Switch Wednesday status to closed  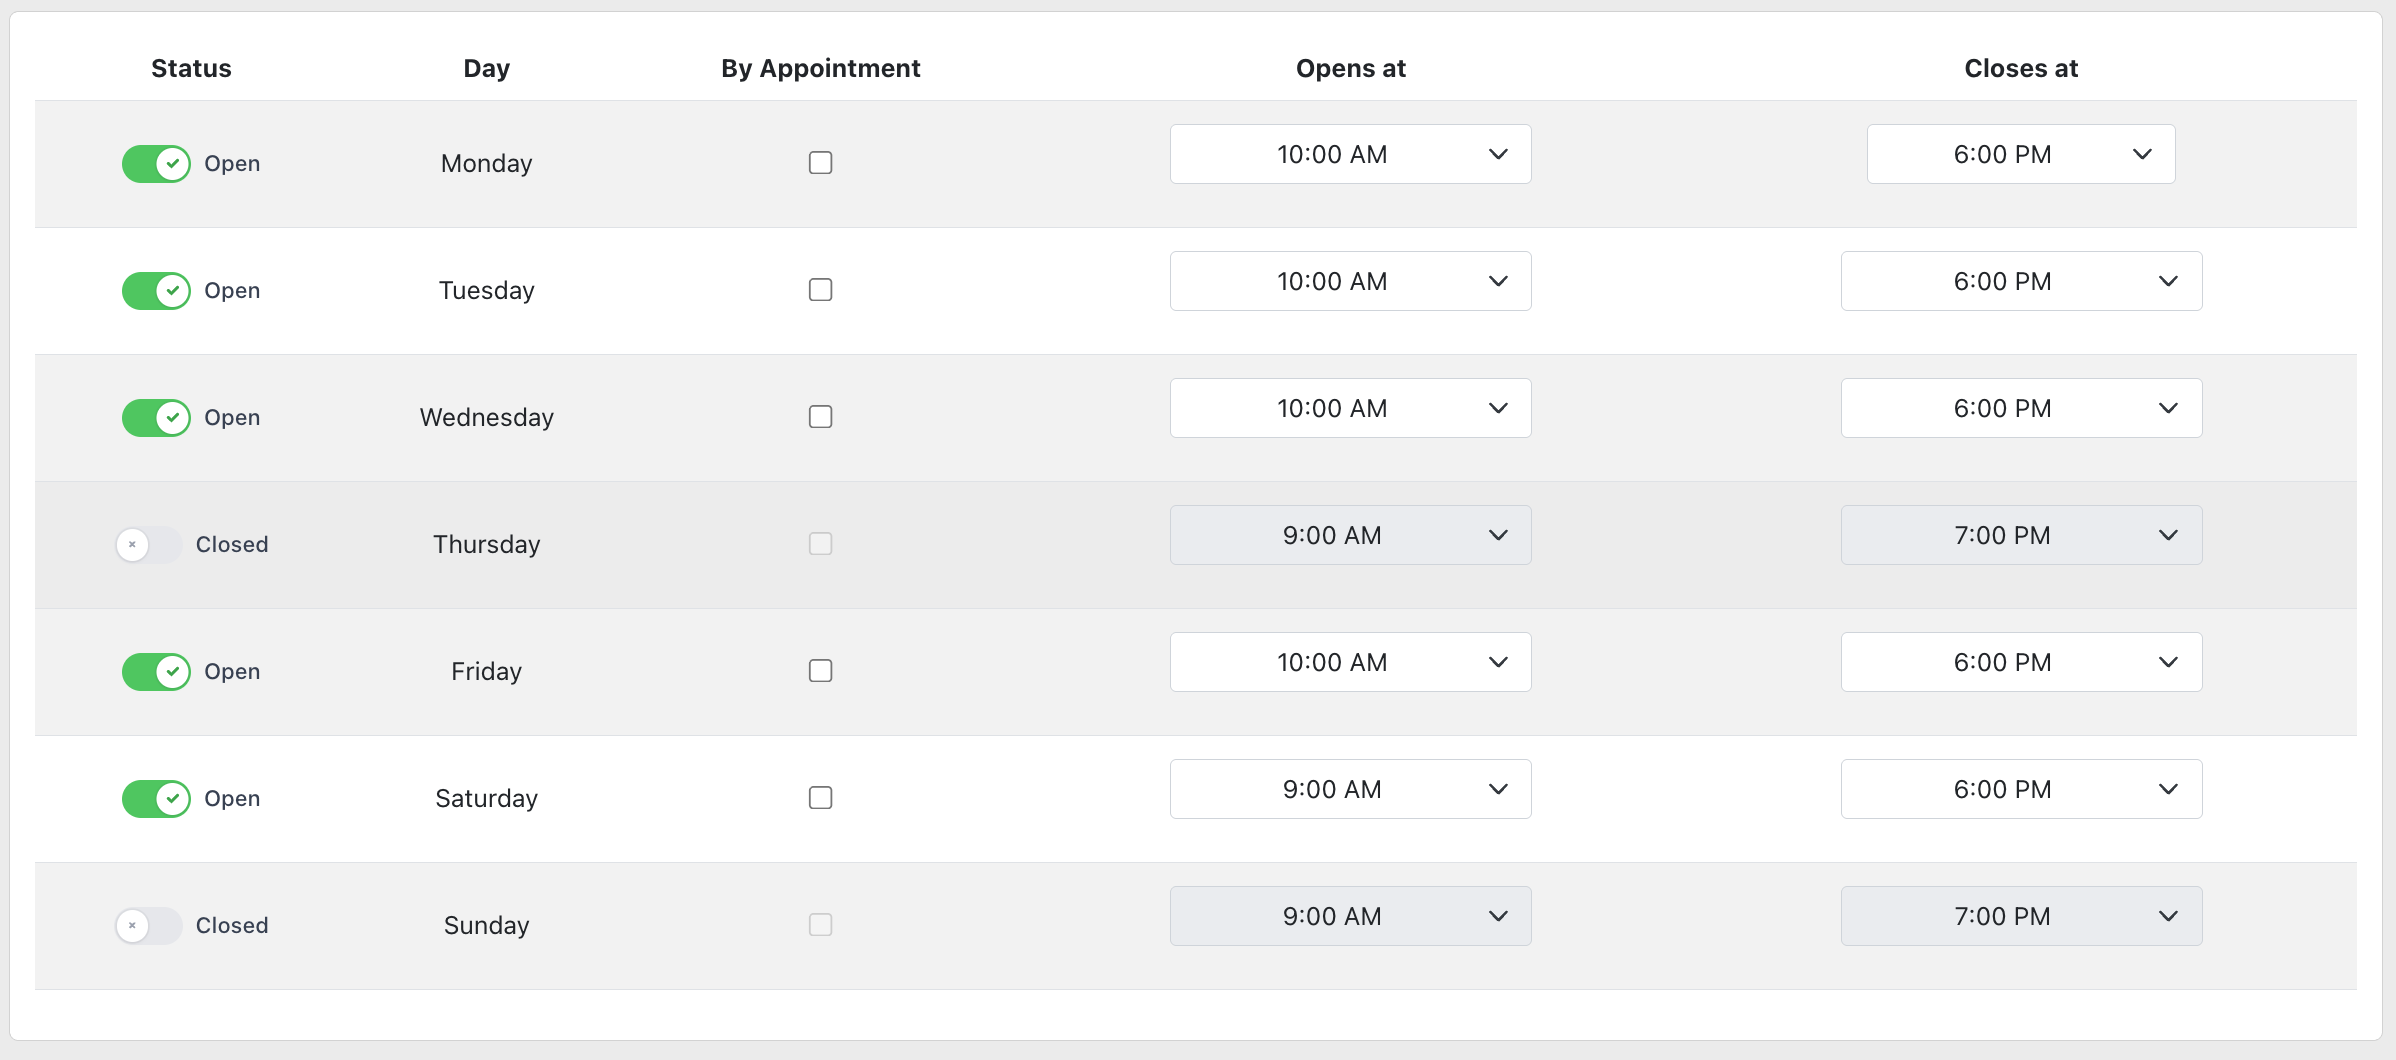click(x=156, y=417)
